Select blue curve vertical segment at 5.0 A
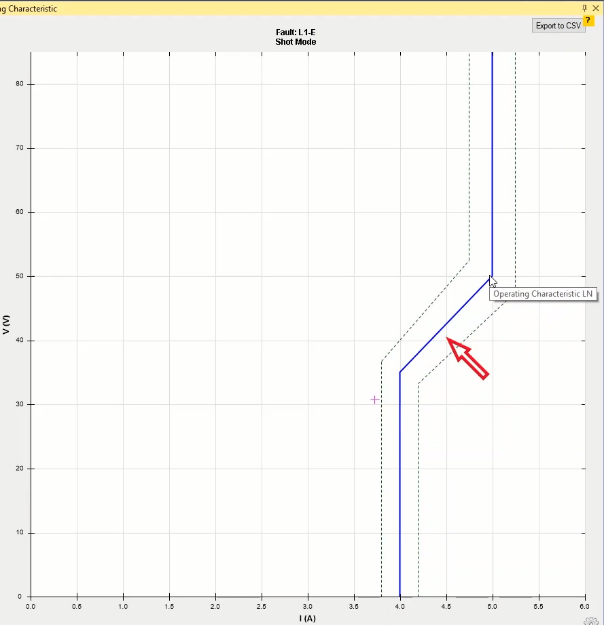The width and height of the screenshot is (604, 625). pos(492,160)
